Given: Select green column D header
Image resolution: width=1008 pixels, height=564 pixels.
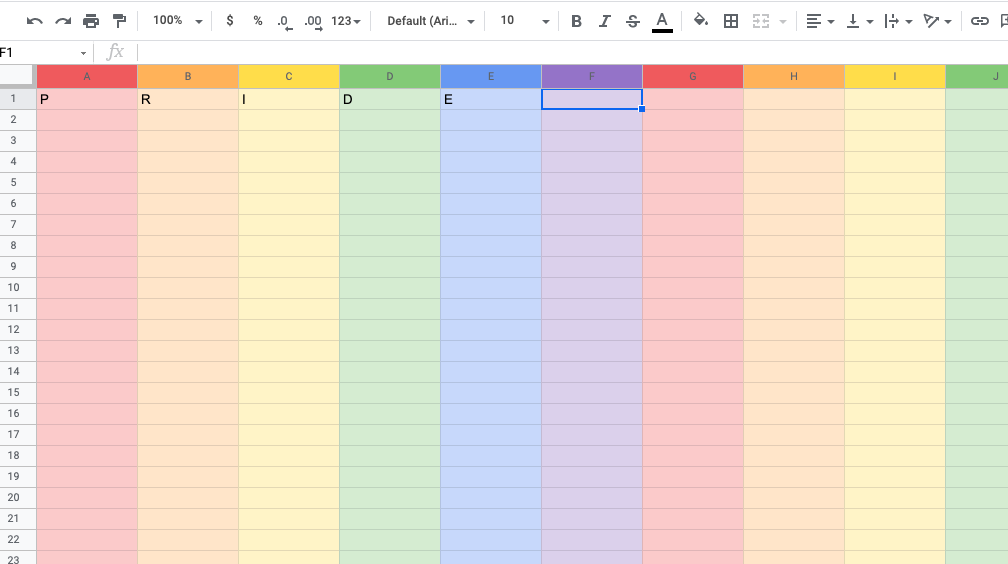Looking at the screenshot, I should pyautogui.click(x=390, y=77).
